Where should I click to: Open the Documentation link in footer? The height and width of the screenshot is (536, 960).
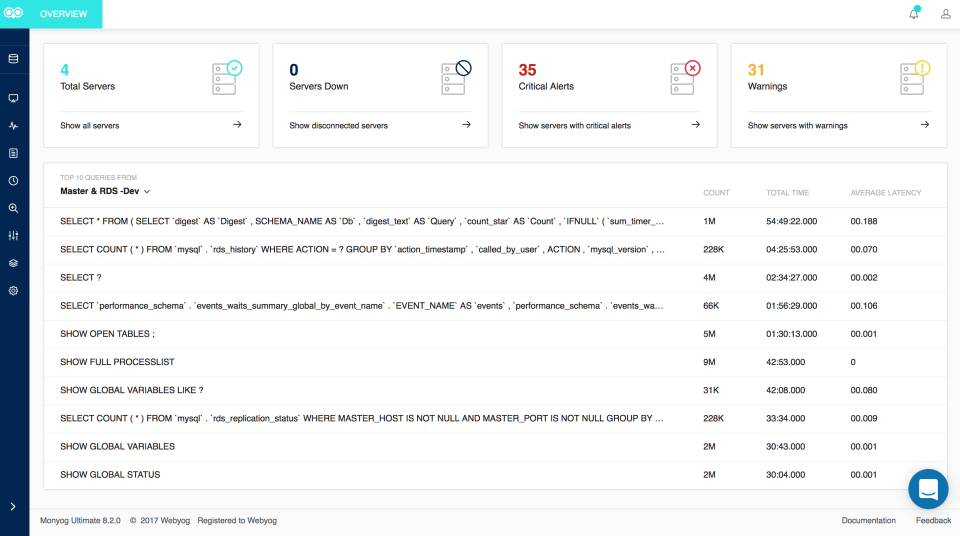[868, 520]
